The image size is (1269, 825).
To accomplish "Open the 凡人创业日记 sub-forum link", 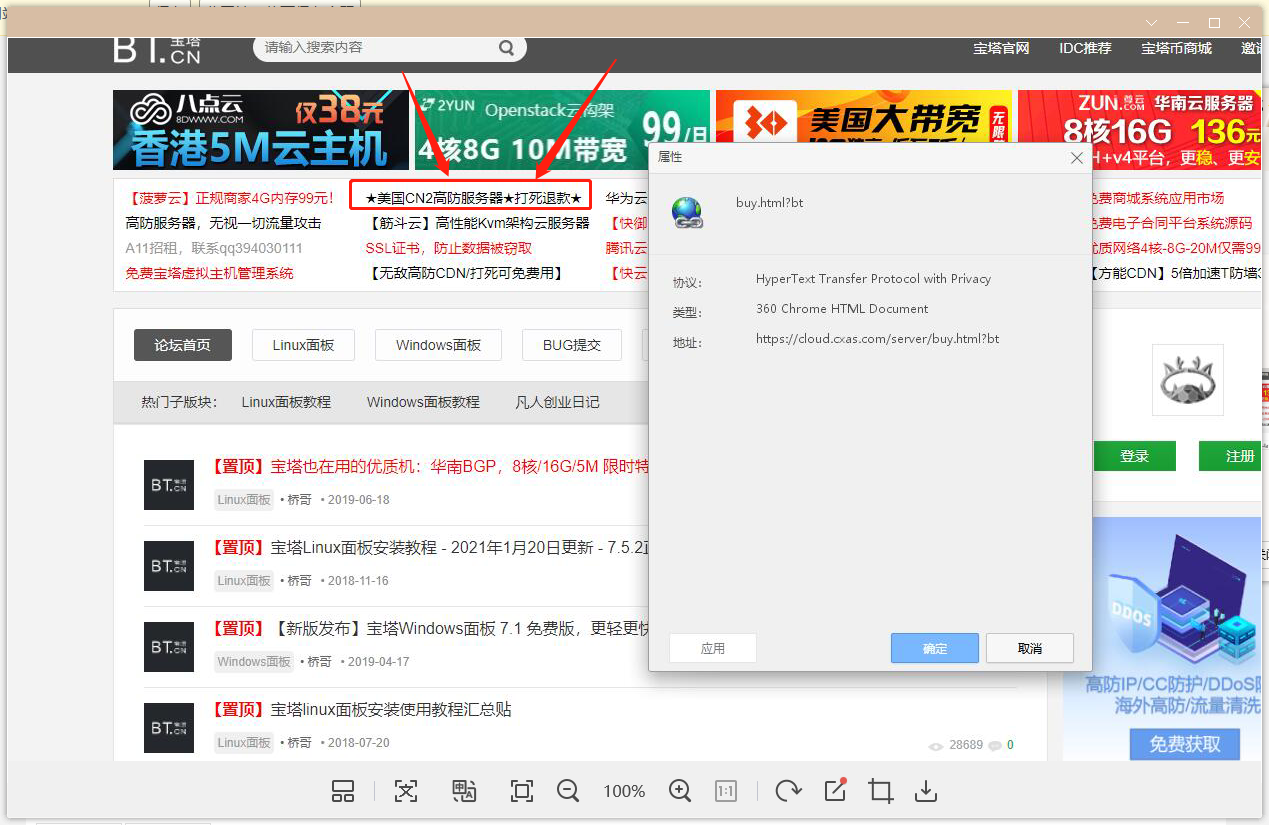I will (557, 402).
